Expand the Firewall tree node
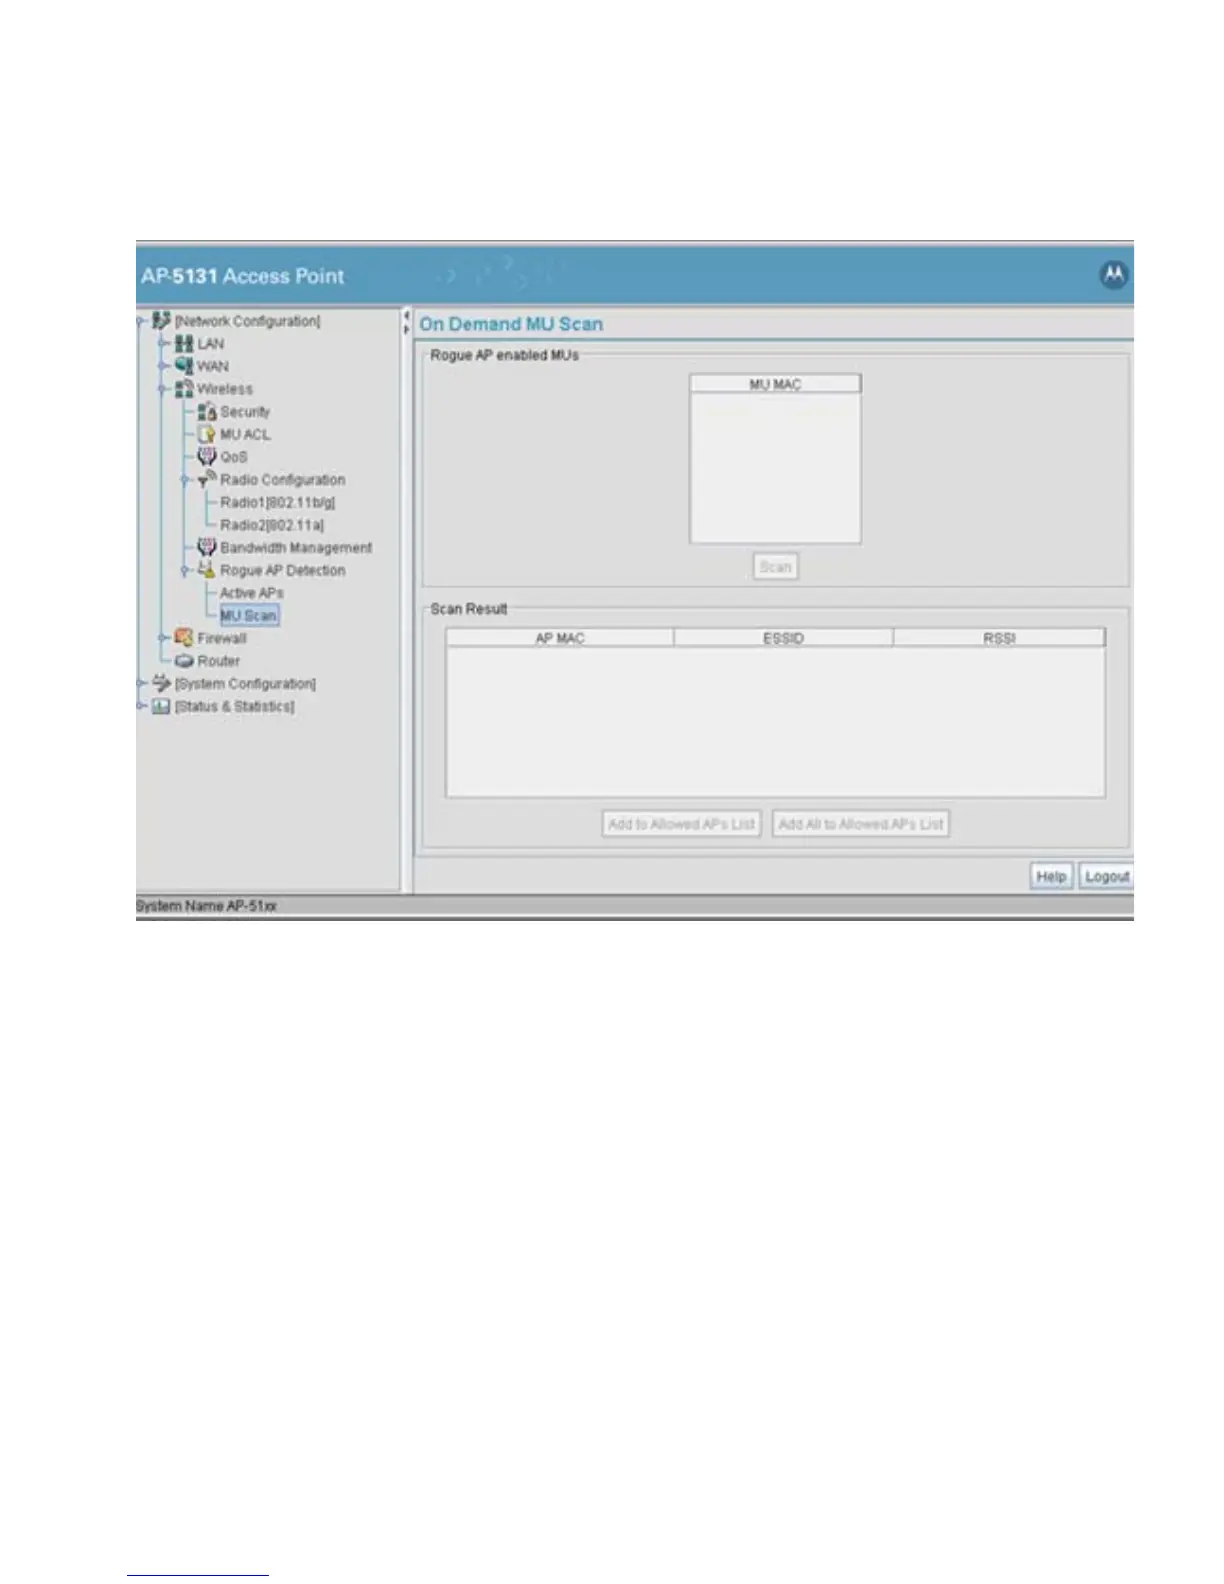Viewport: 1224px width, 1584px height. click(164, 638)
